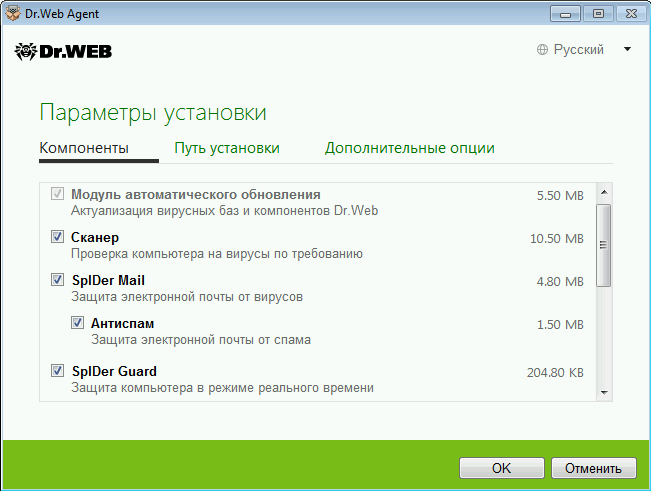Image resolution: width=651 pixels, height=491 pixels.
Task: Open the Дополнительные опции tab
Action: point(410,148)
